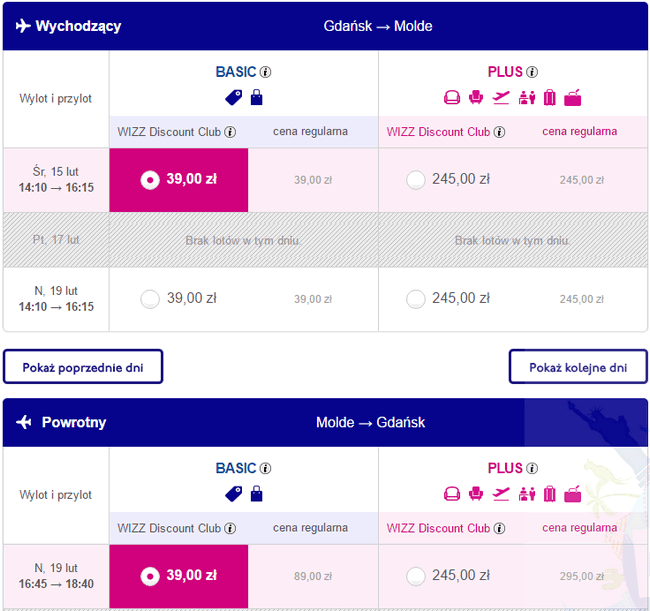The height and width of the screenshot is (611, 650).
Task: Click the price tag icon under outbound BASIC
Action: (234, 98)
